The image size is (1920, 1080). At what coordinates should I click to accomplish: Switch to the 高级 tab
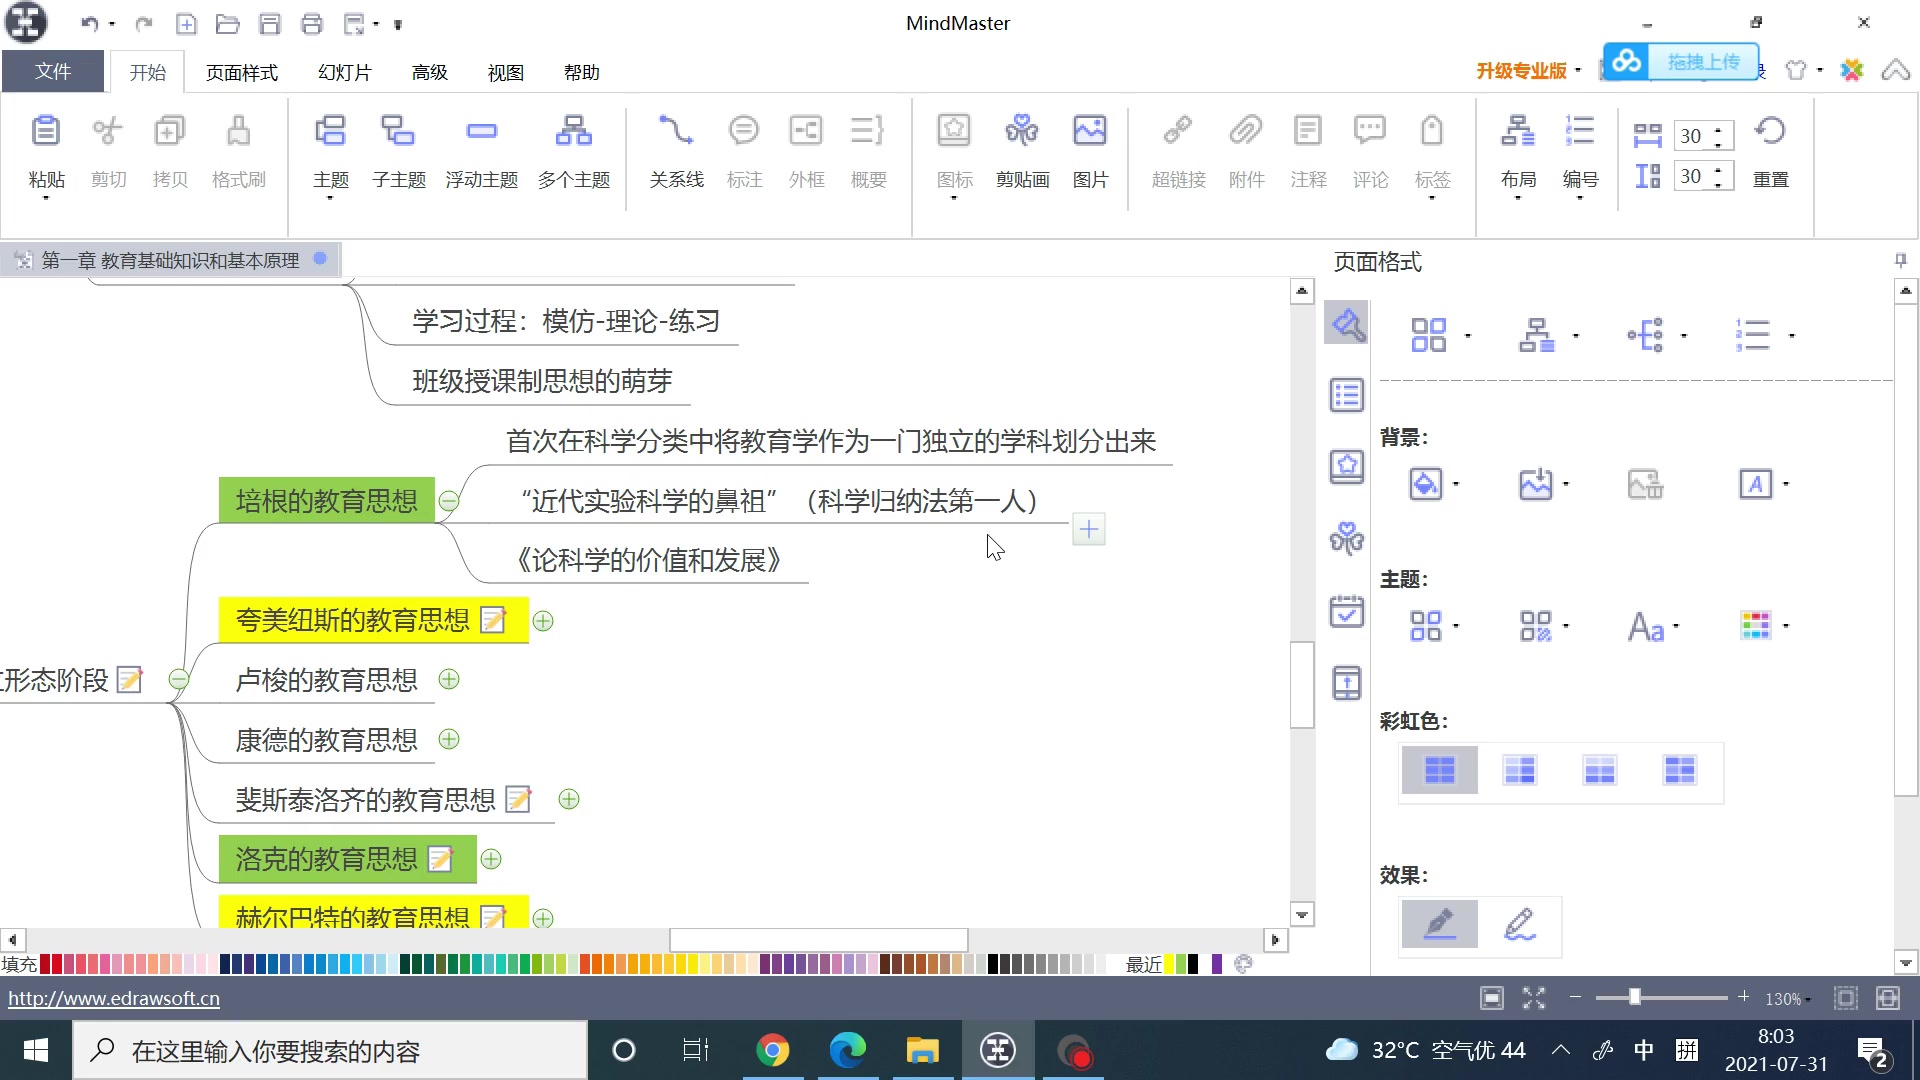[x=429, y=73]
